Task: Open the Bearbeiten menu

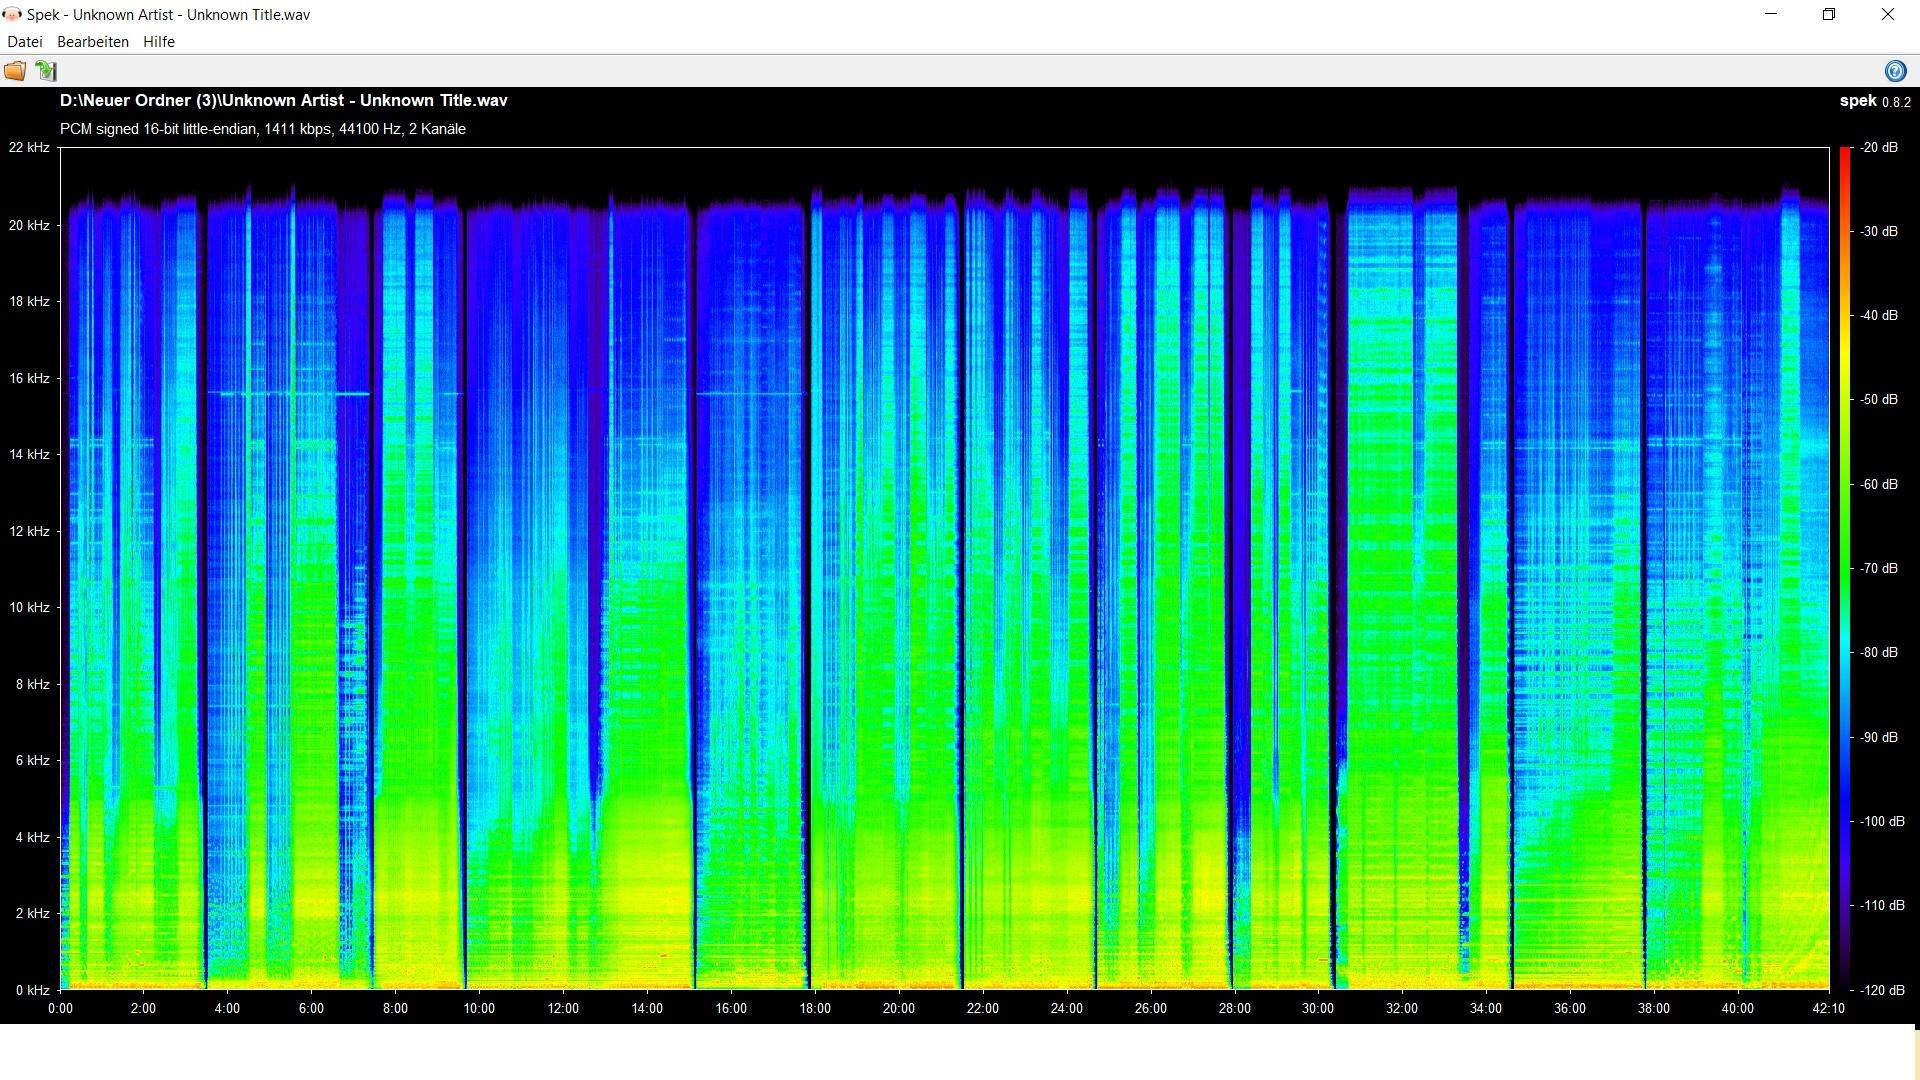Action: click(x=93, y=42)
